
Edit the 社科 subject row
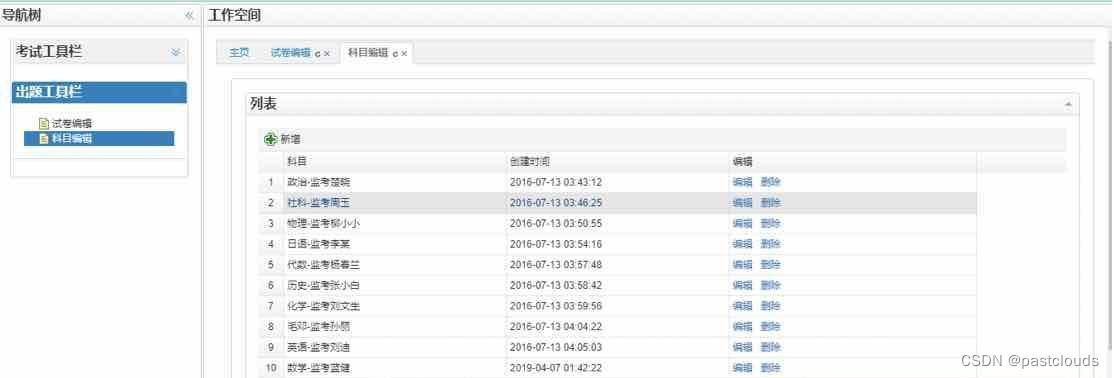(x=742, y=202)
